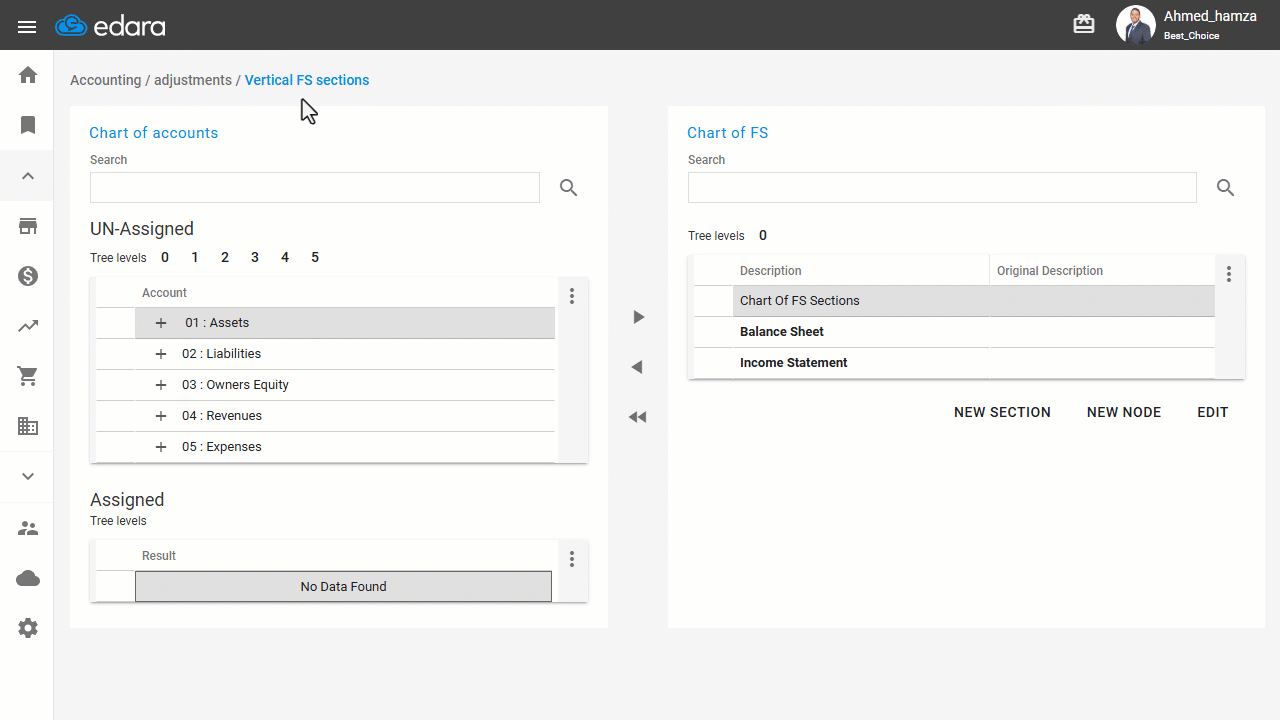
Task: Open the bookmark icon in sidebar
Action: (28, 125)
